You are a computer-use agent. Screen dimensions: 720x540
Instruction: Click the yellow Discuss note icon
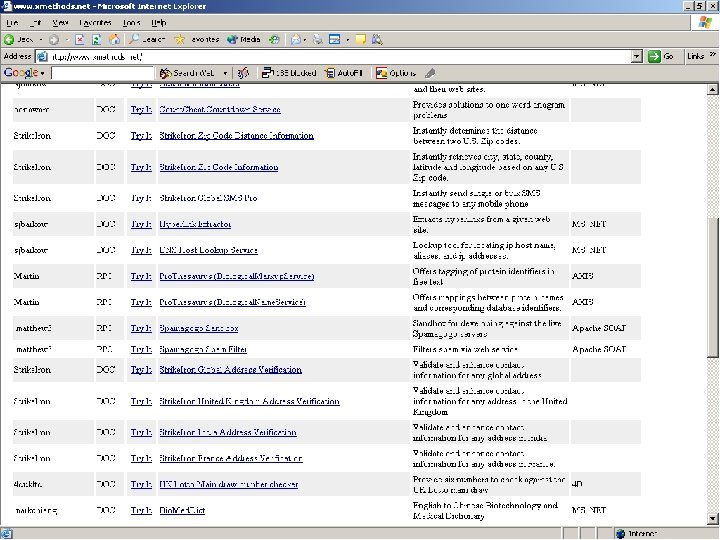coord(361,39)
